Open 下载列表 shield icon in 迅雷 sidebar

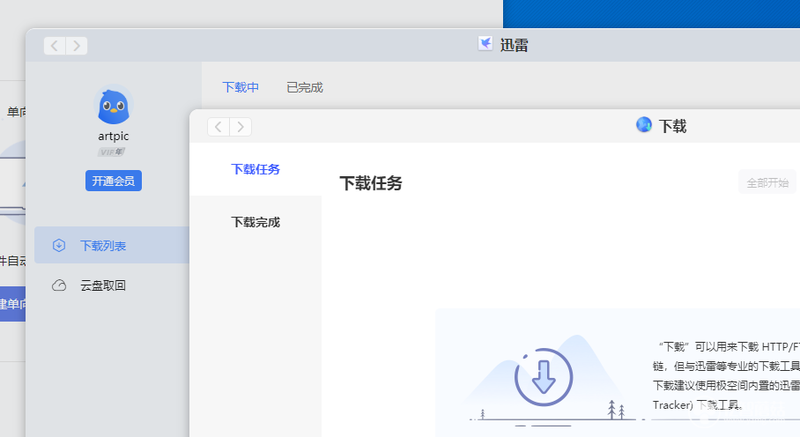click(x=59, y=245)
